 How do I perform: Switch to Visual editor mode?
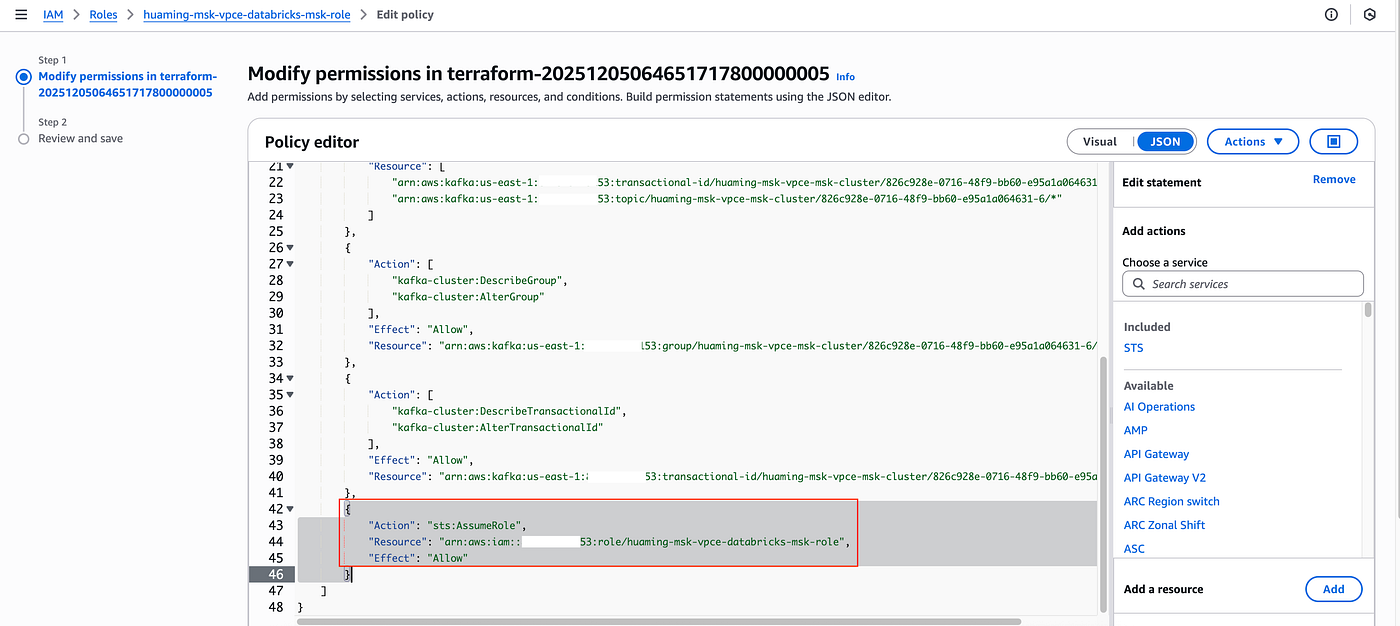pos(1100,142)
